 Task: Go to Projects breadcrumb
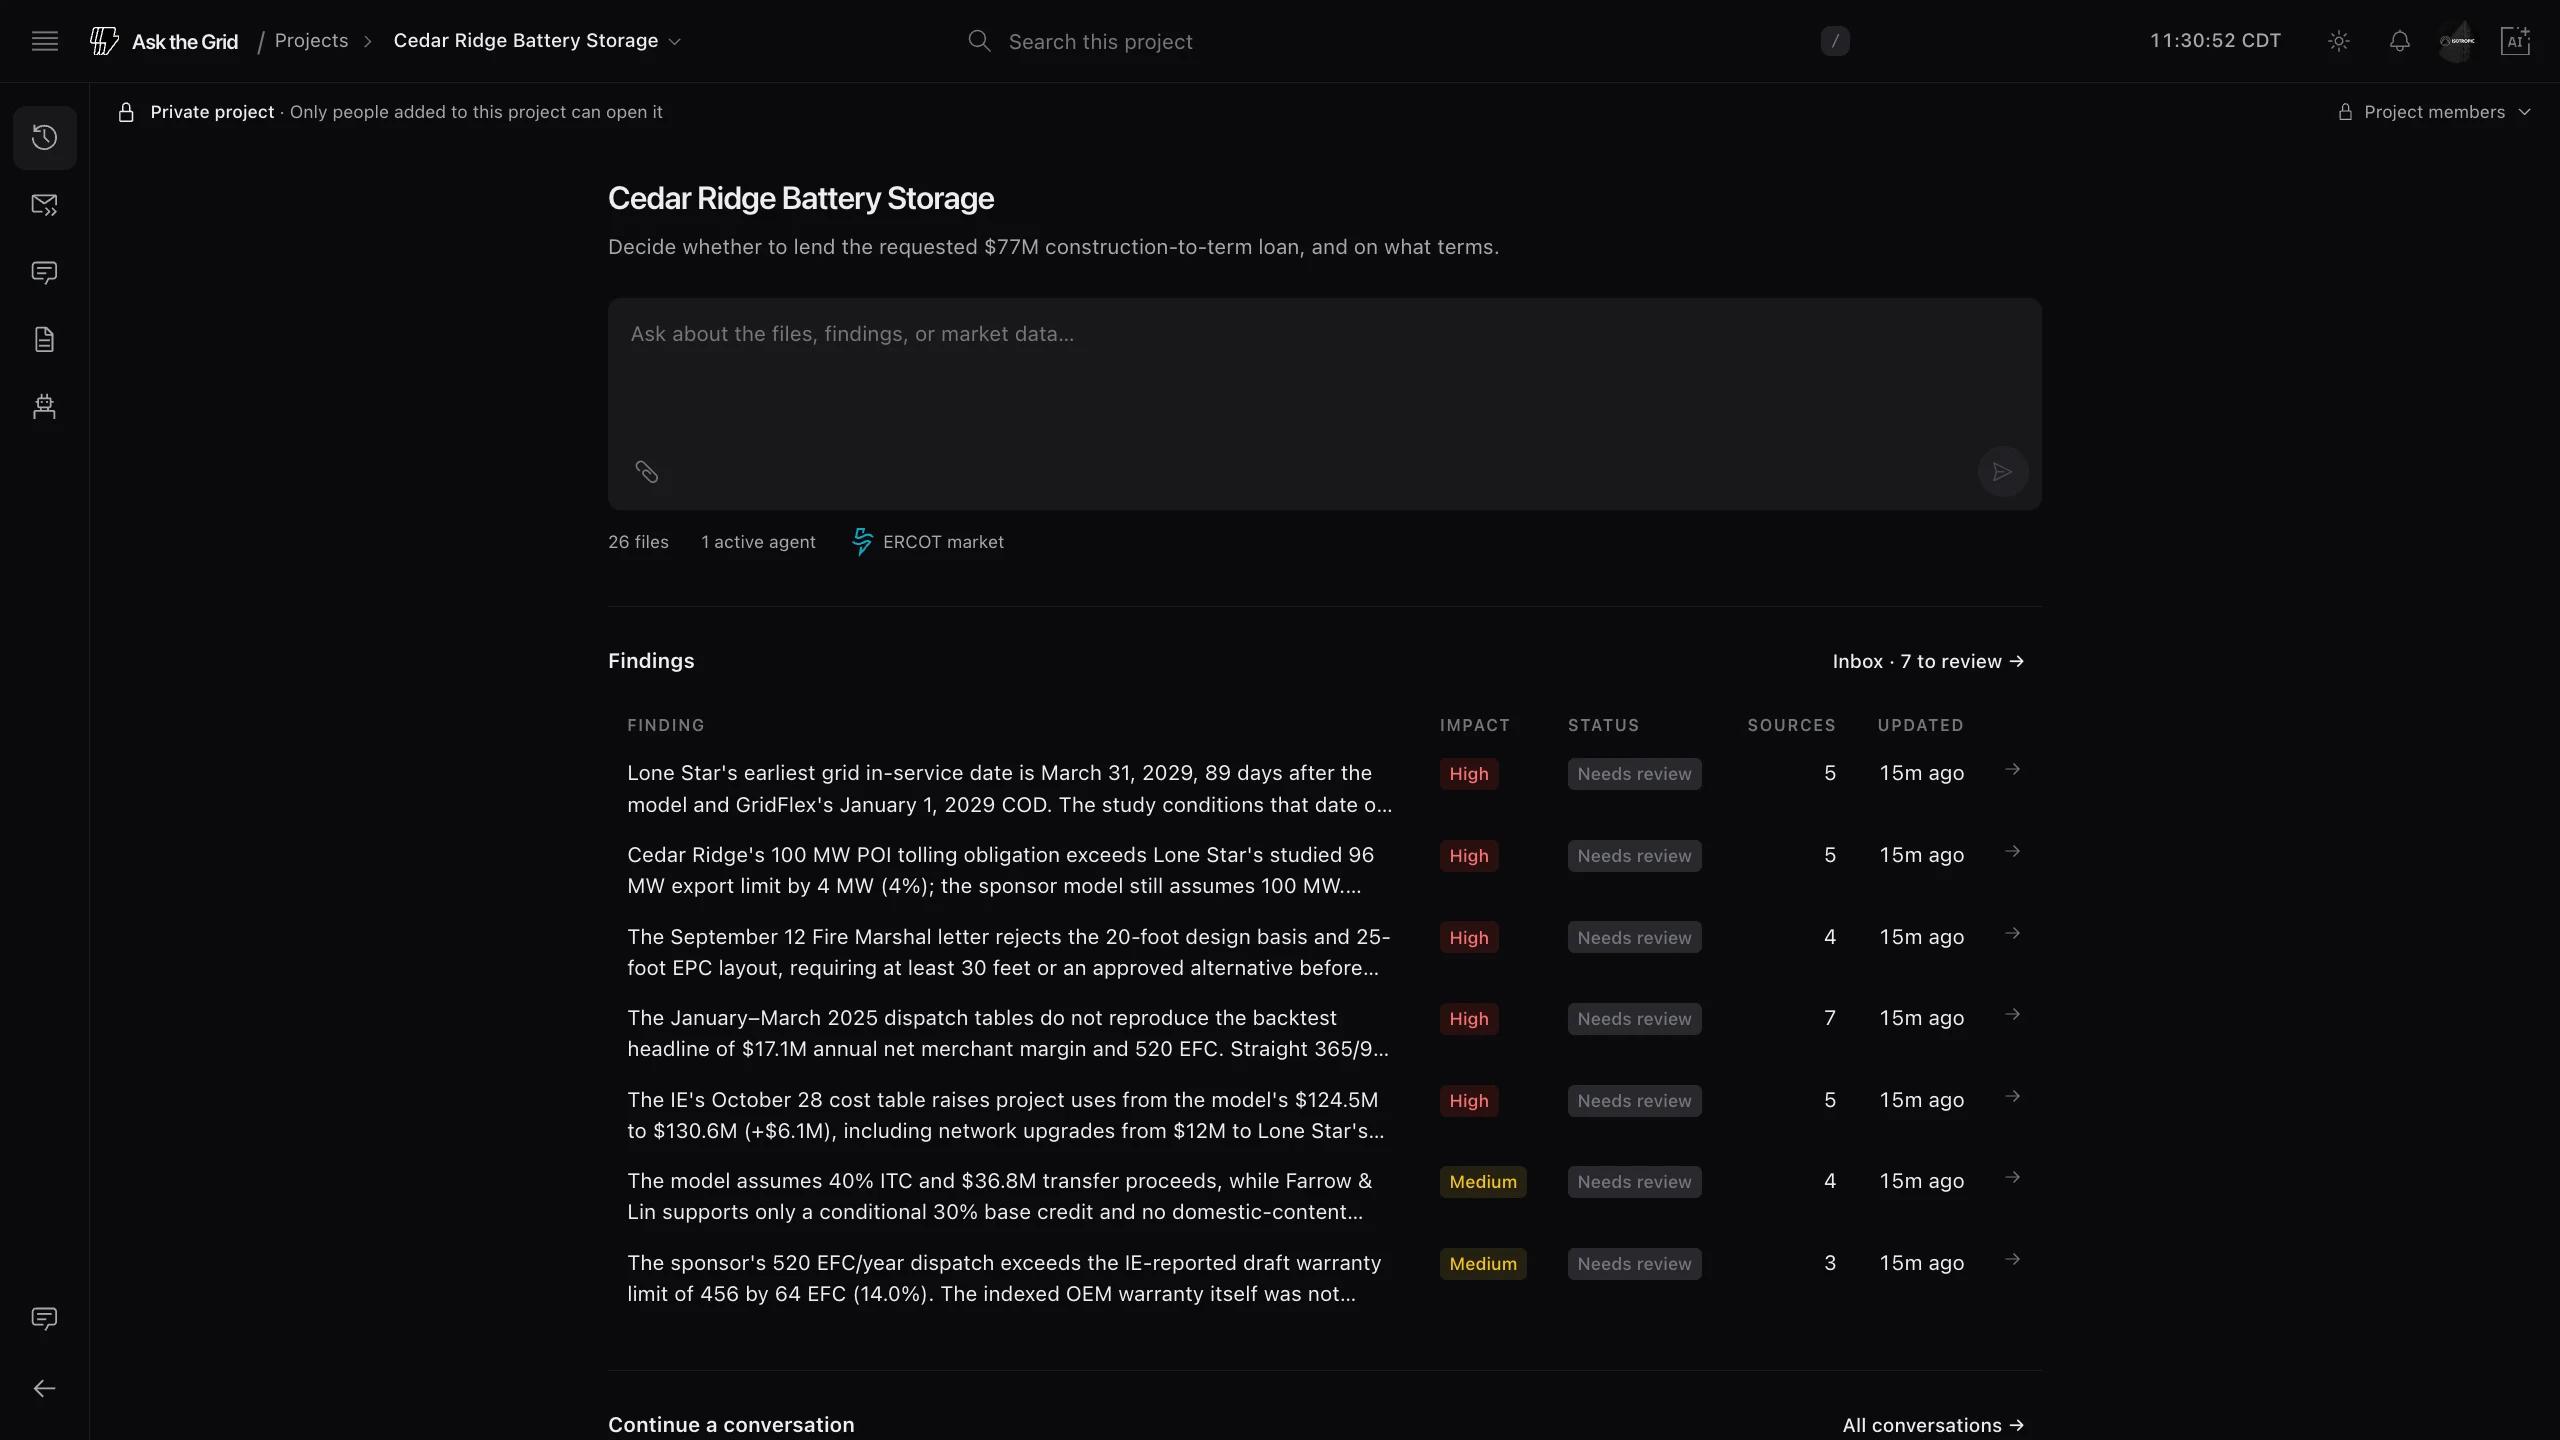pyautogui.click(x=311, y=41)
